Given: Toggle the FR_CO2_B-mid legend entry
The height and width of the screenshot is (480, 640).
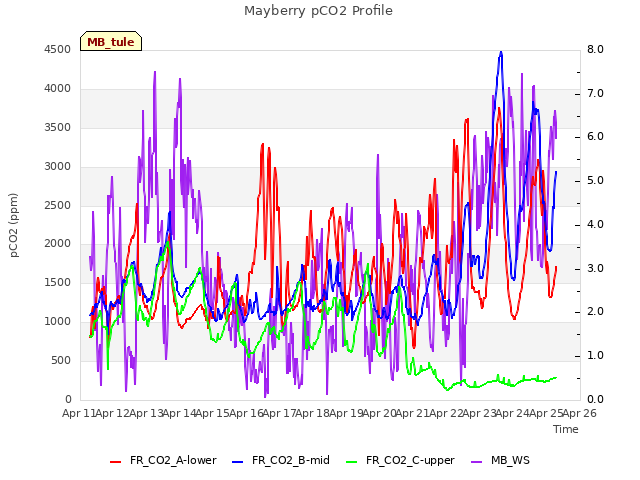Looking at the screenshot, I should pos(281,460).
